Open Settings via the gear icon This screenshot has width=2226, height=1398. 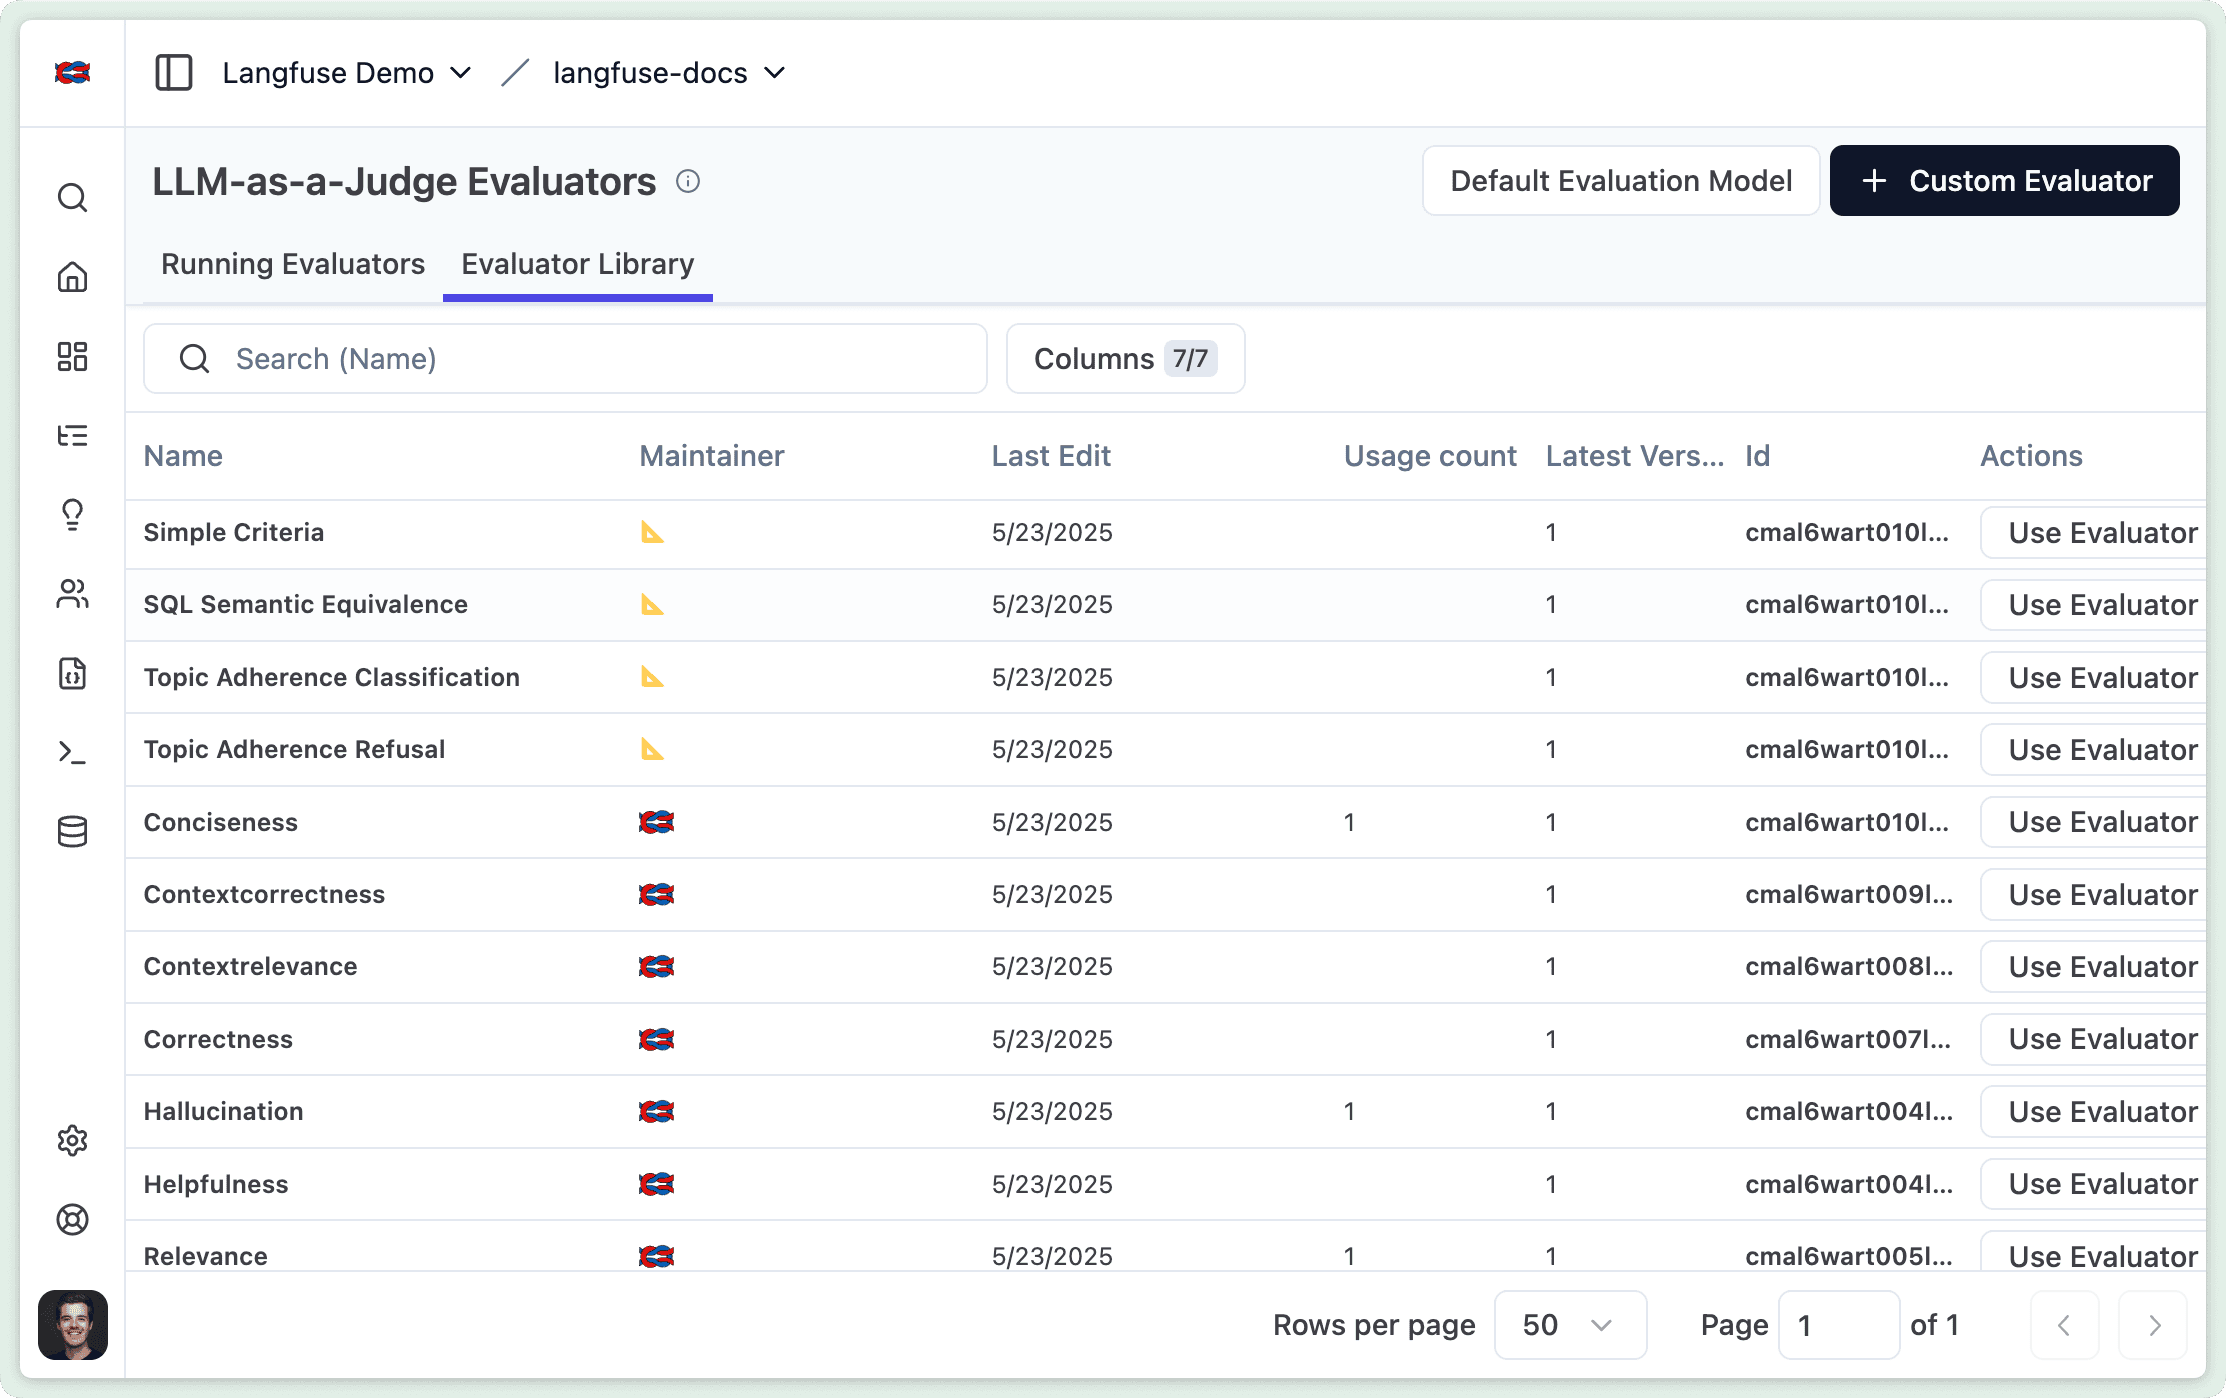(x=73, y=1141)
